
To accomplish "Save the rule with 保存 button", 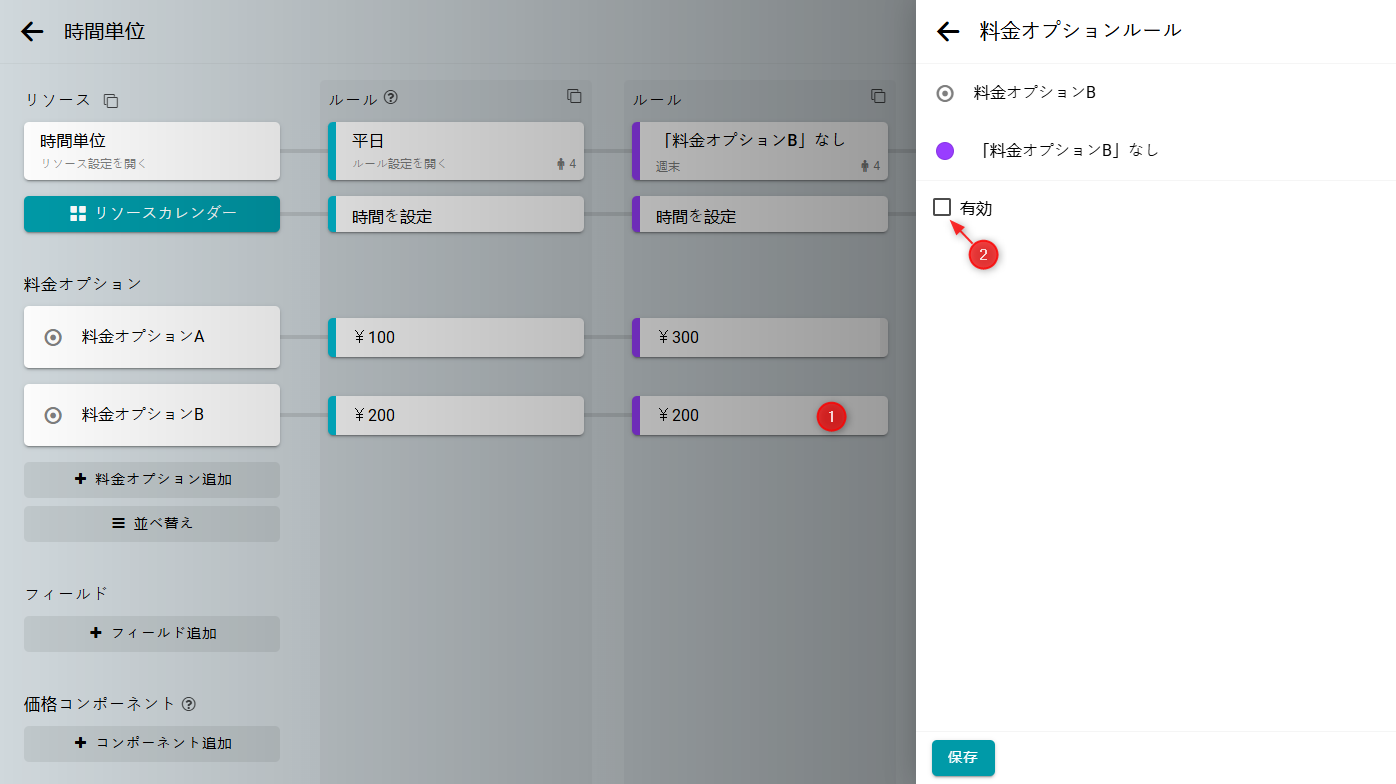I will (x=963, y=758).
